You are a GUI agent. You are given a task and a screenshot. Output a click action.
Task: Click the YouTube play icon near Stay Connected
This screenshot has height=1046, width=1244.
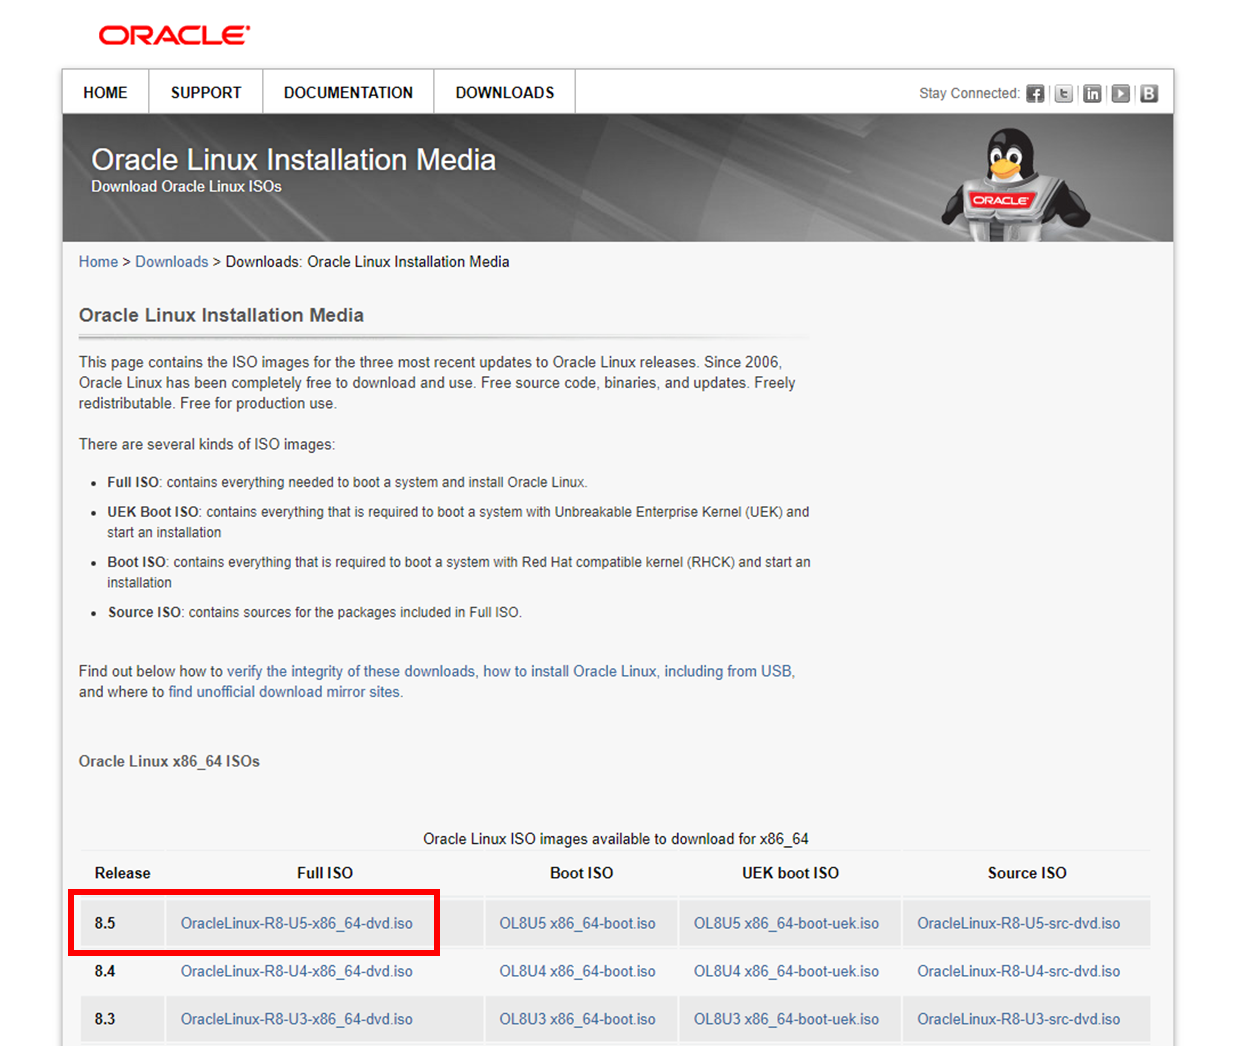pos(1120,93)
